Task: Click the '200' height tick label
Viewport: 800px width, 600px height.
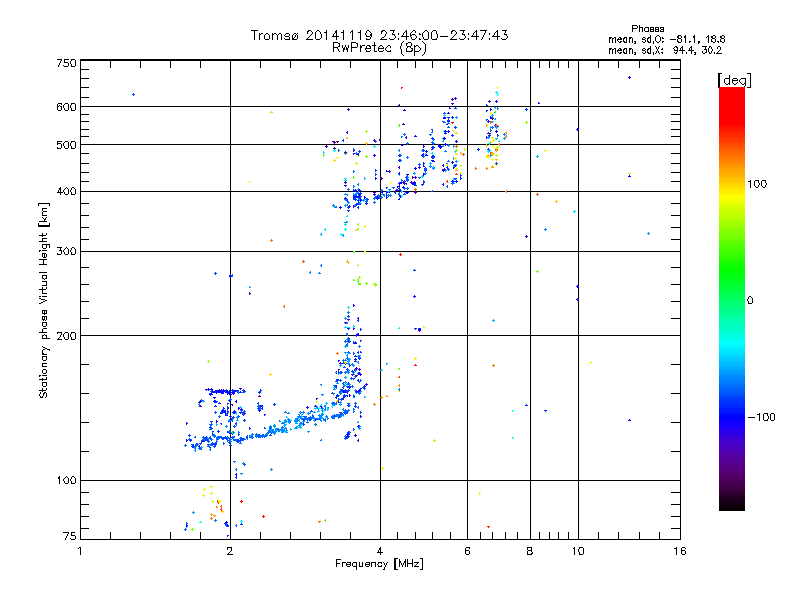Action: pos(66,336)
